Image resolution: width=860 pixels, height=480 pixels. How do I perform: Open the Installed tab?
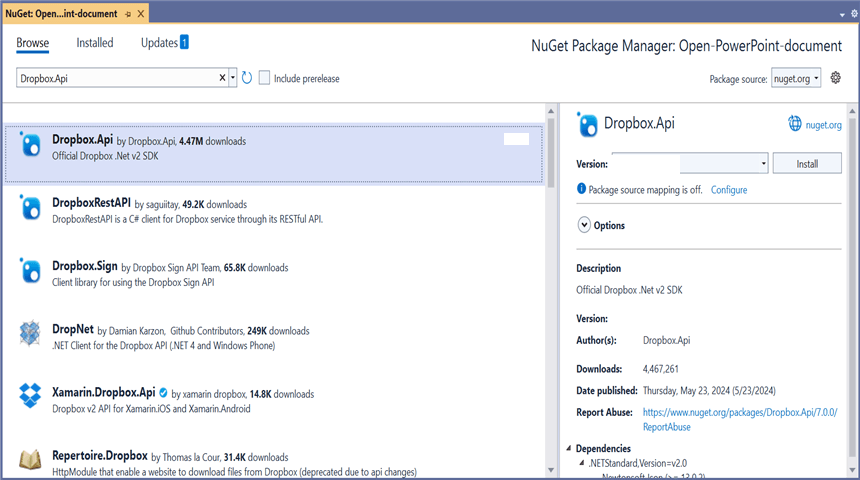(x=95, y=43)
